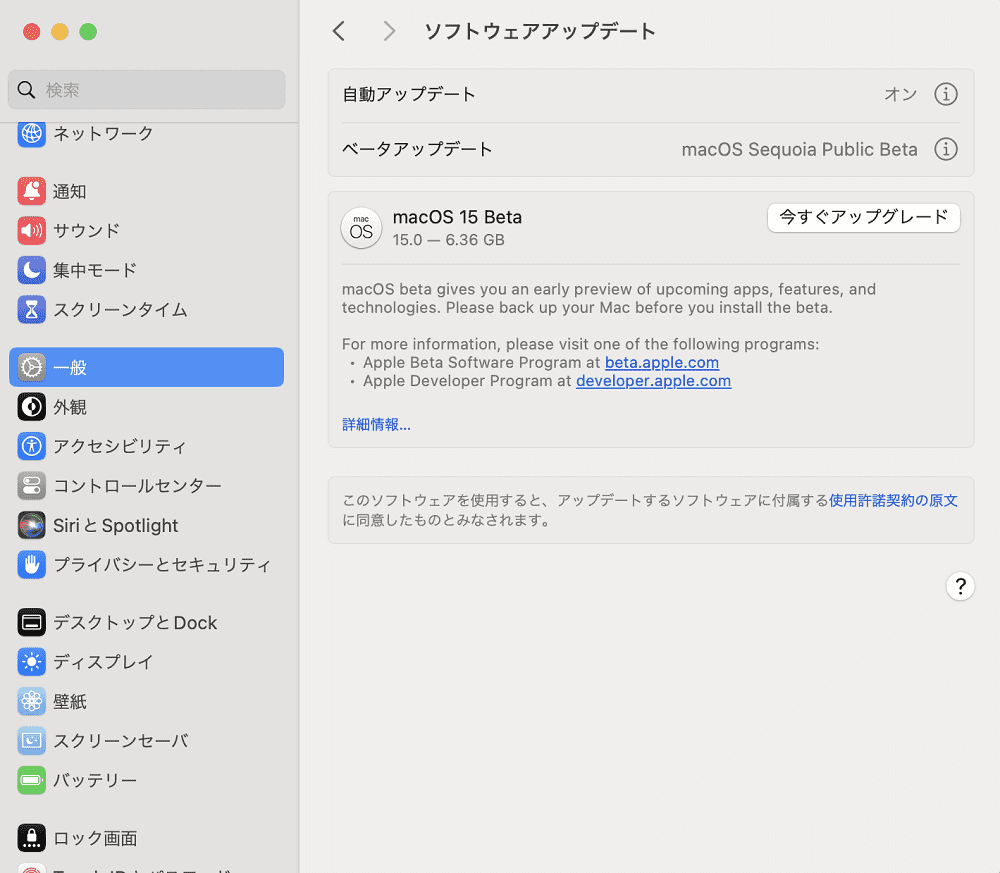Click the 通知 bell icon
The image size is (1000, 873).
(x=31, y=191)
